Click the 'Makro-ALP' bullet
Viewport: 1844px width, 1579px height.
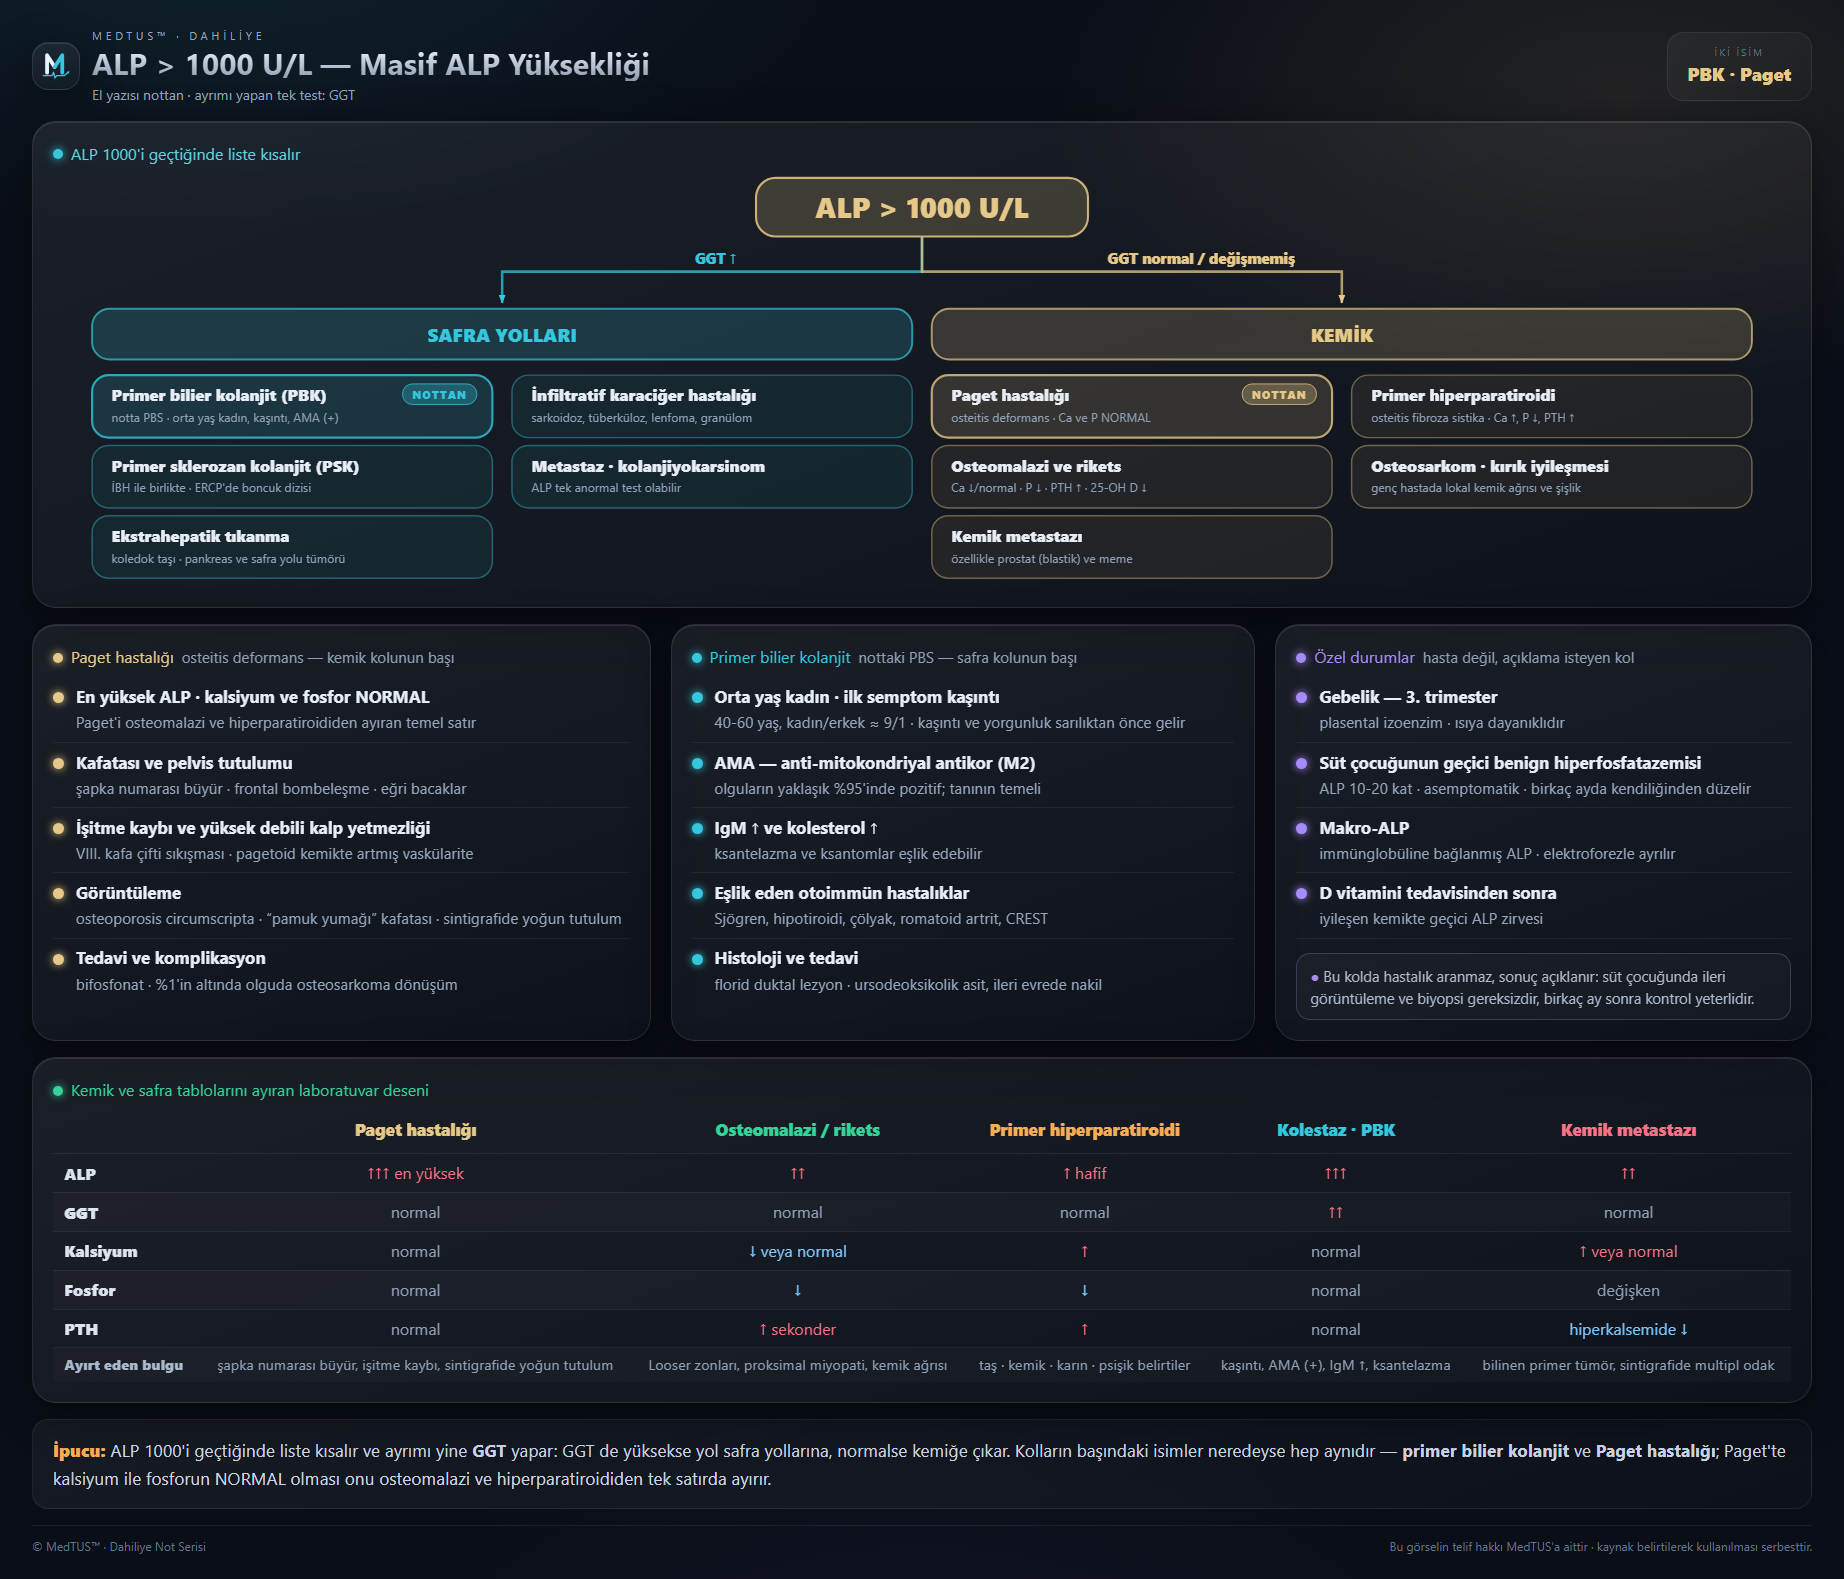[x=1364, y=828]
